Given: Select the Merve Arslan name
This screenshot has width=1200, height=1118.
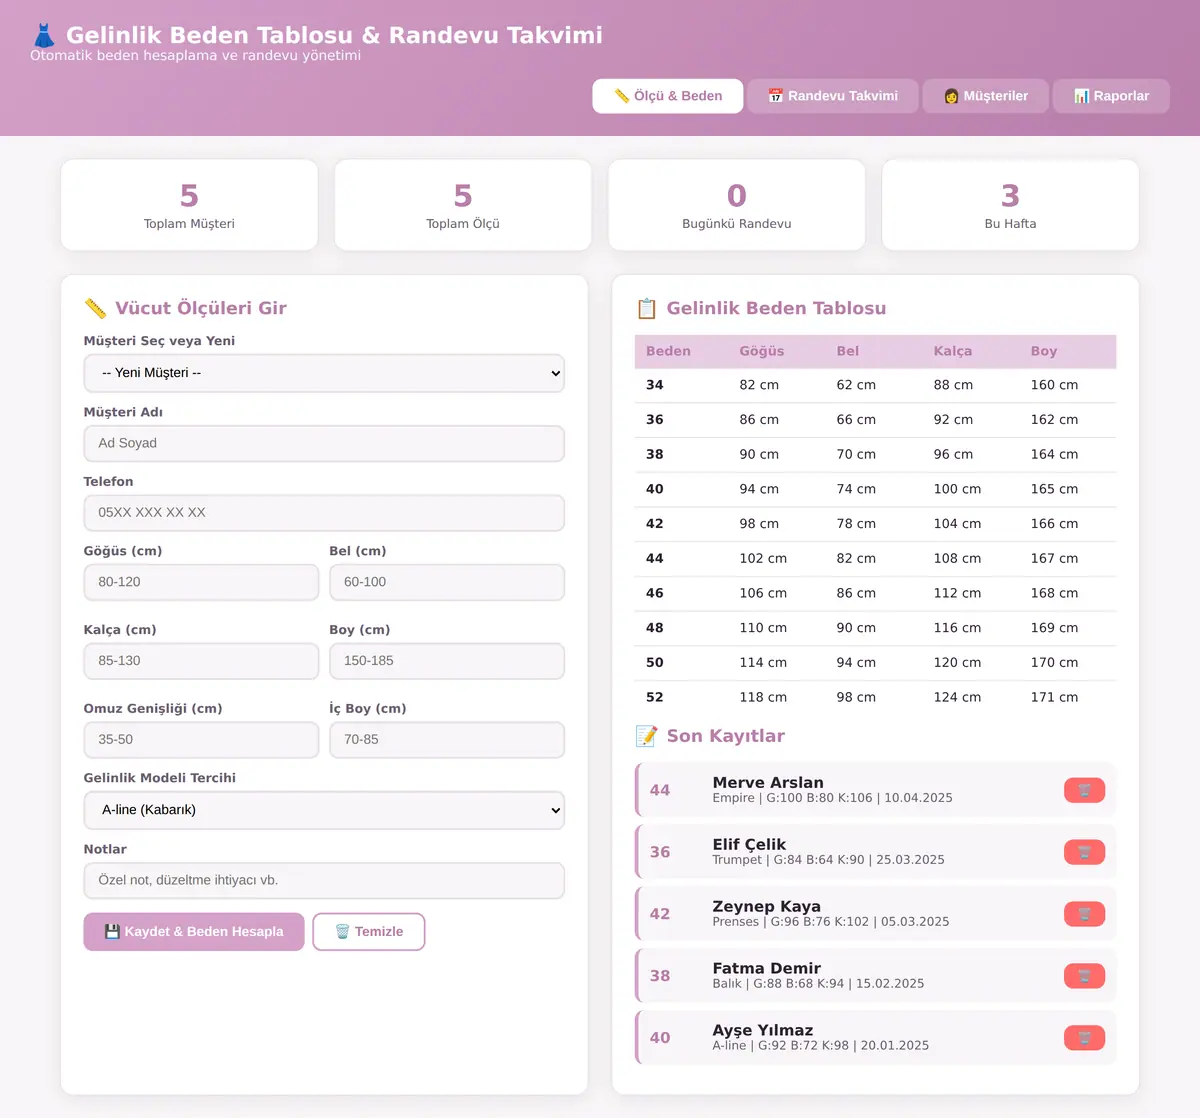Looking at the screenshot, I should pos(768,782).
